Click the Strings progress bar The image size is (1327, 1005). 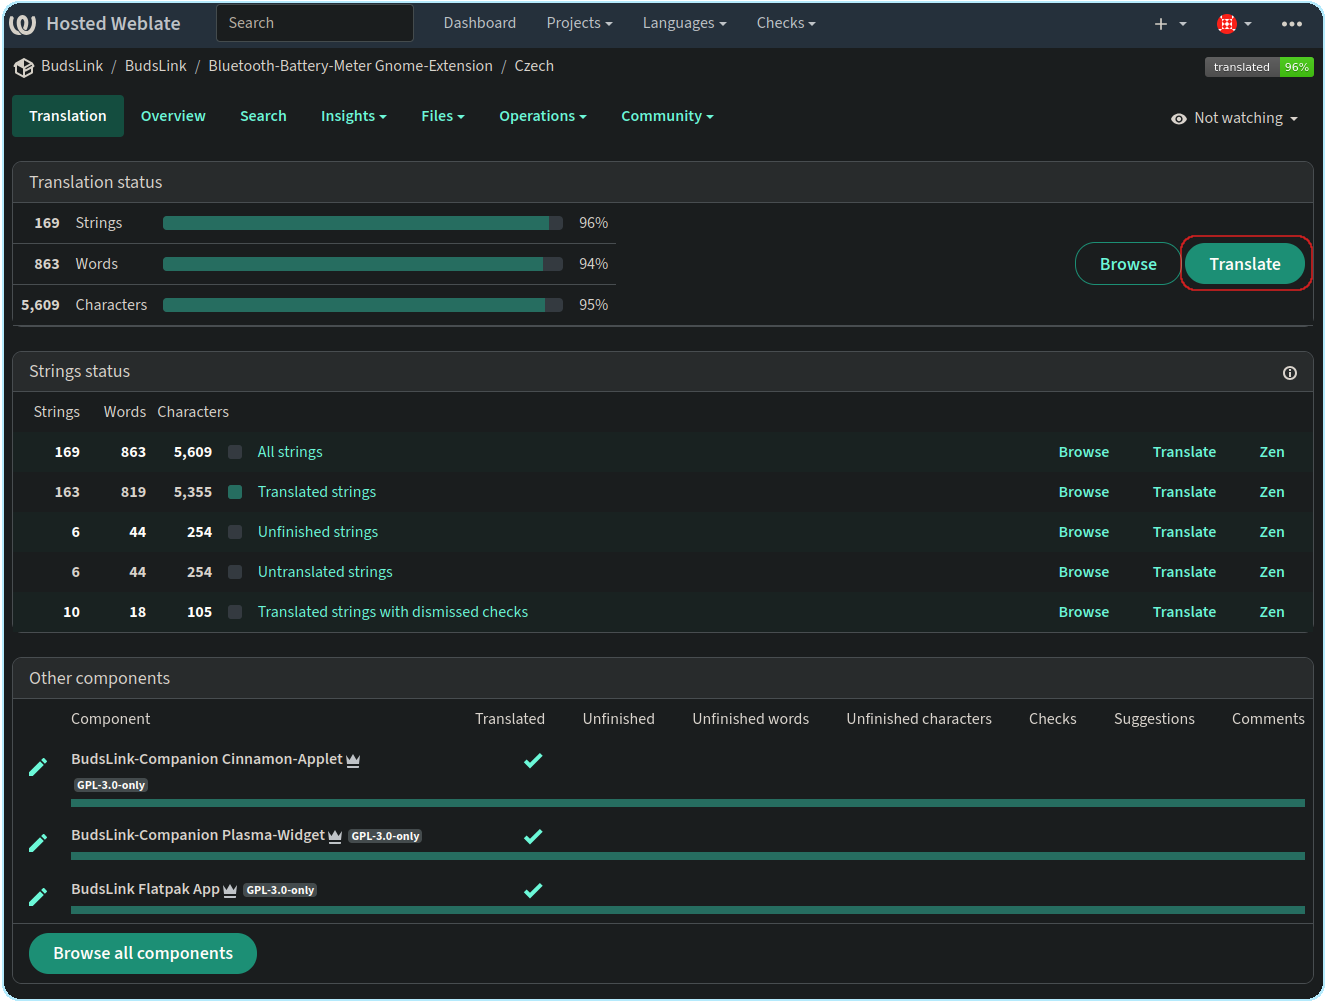[x=363, y=223]
